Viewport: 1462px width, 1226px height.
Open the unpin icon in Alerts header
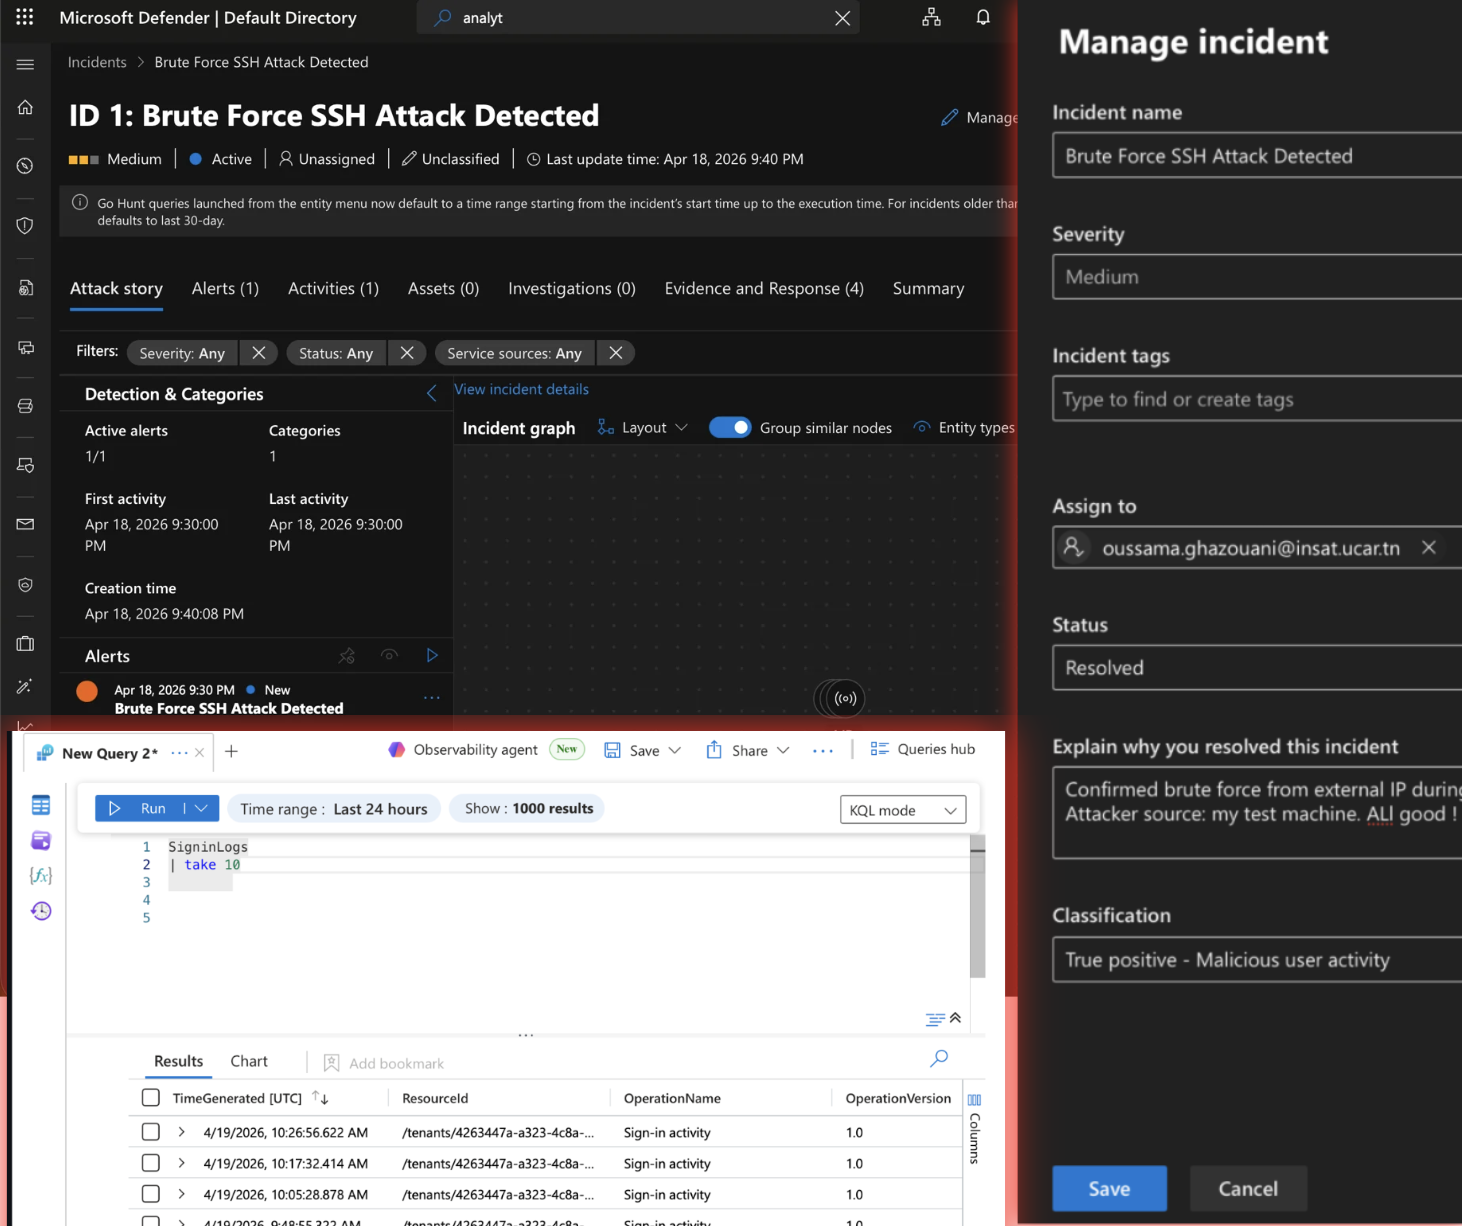click(x=347, y=656)
